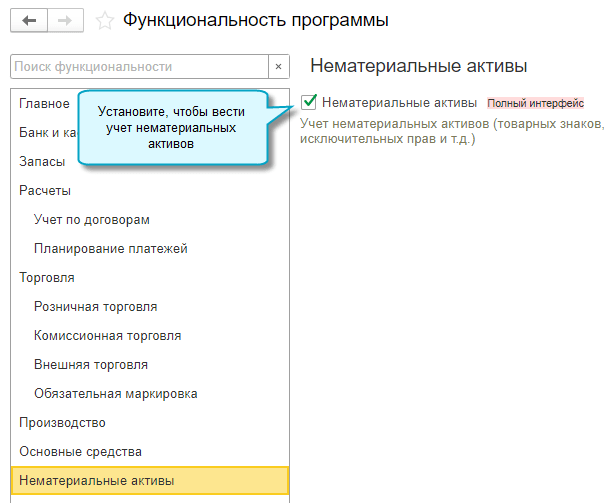Select Основные средства section
This screenshot has width=610, height=503.
(x=80, y=451)
